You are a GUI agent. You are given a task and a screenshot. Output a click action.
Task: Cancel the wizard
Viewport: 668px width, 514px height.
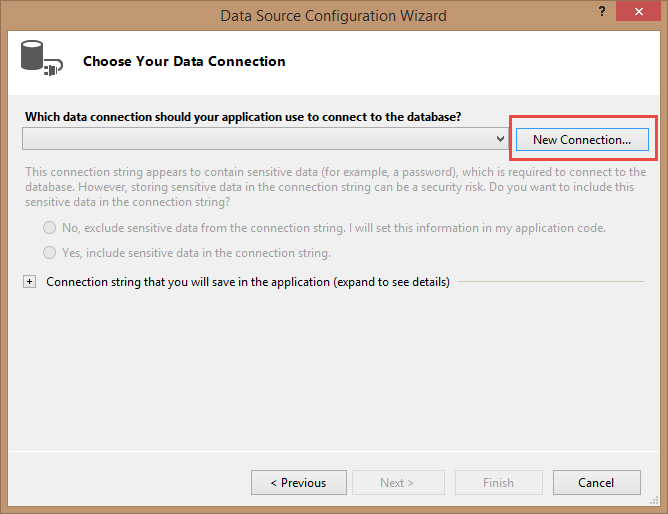click(596, 482)
